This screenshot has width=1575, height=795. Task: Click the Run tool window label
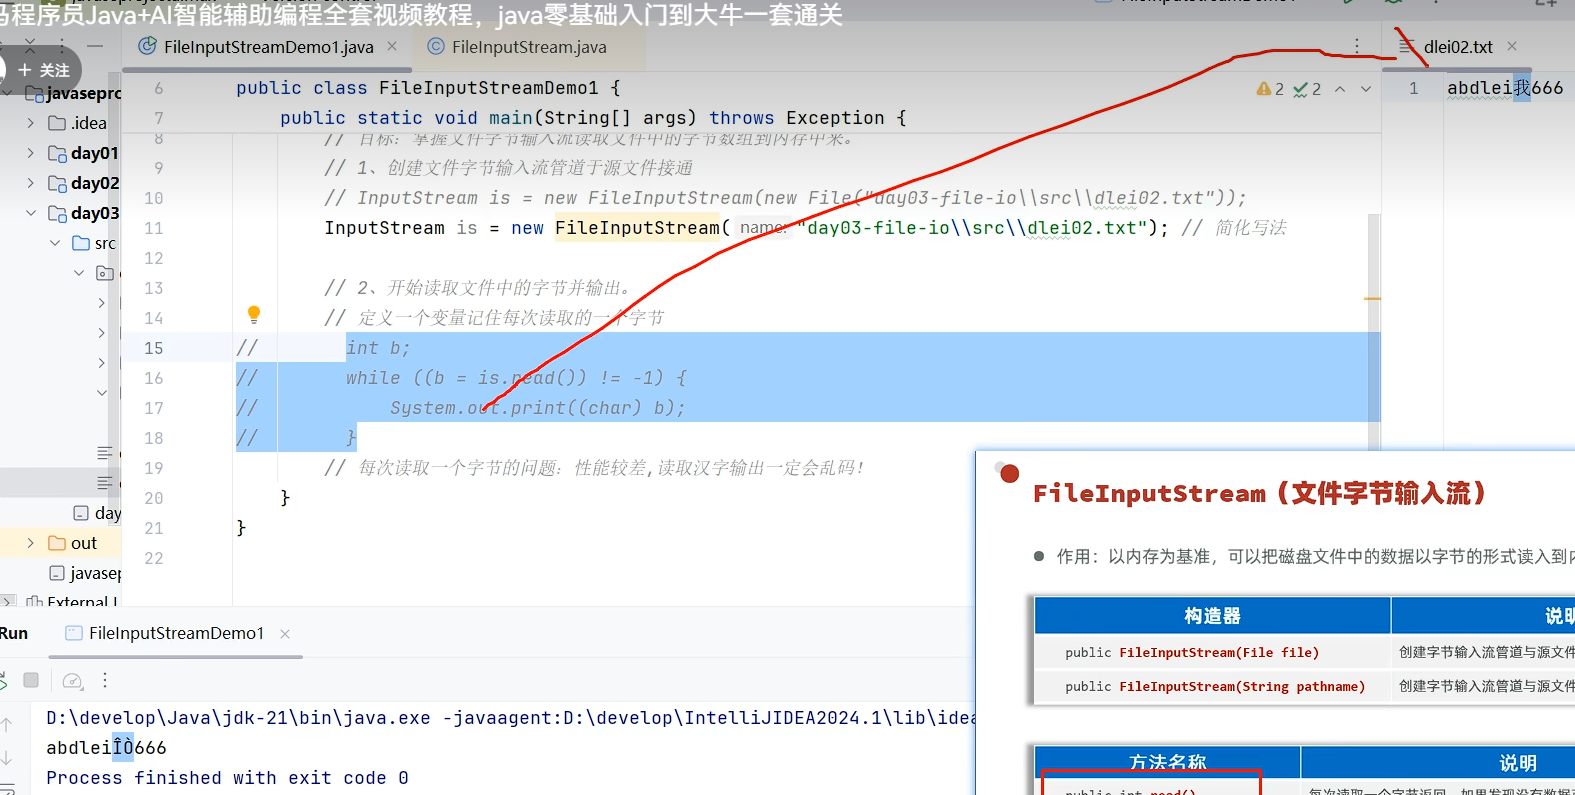(x=14, y=633)
